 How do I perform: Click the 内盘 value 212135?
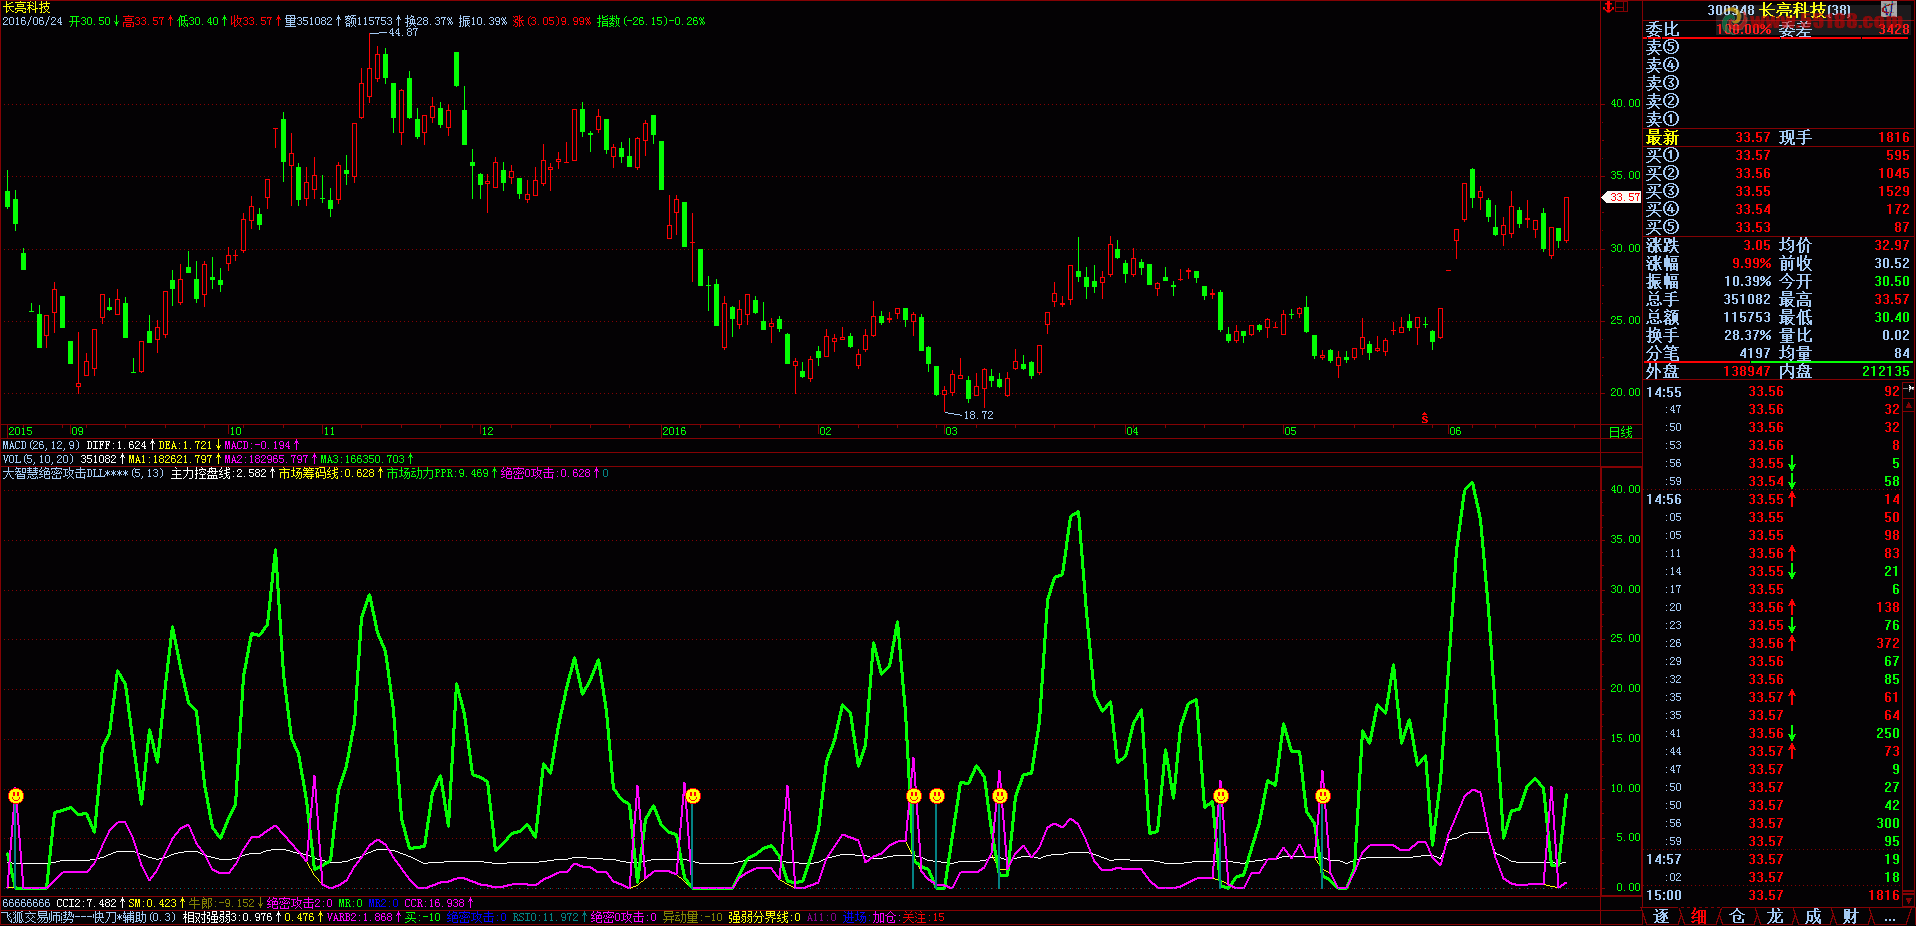pyautogui.click(x=1886, y=371)
